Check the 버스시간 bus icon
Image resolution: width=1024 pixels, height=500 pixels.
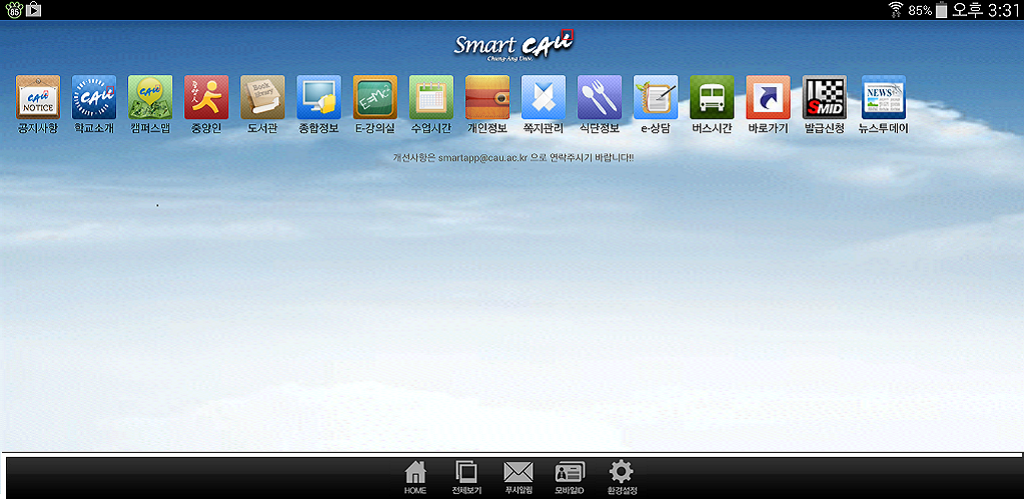click(x=712, y=97)
